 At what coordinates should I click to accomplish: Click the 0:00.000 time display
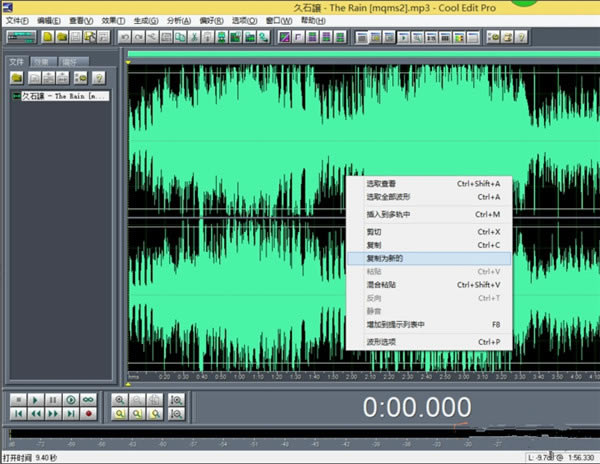click(x=416, y=406)
